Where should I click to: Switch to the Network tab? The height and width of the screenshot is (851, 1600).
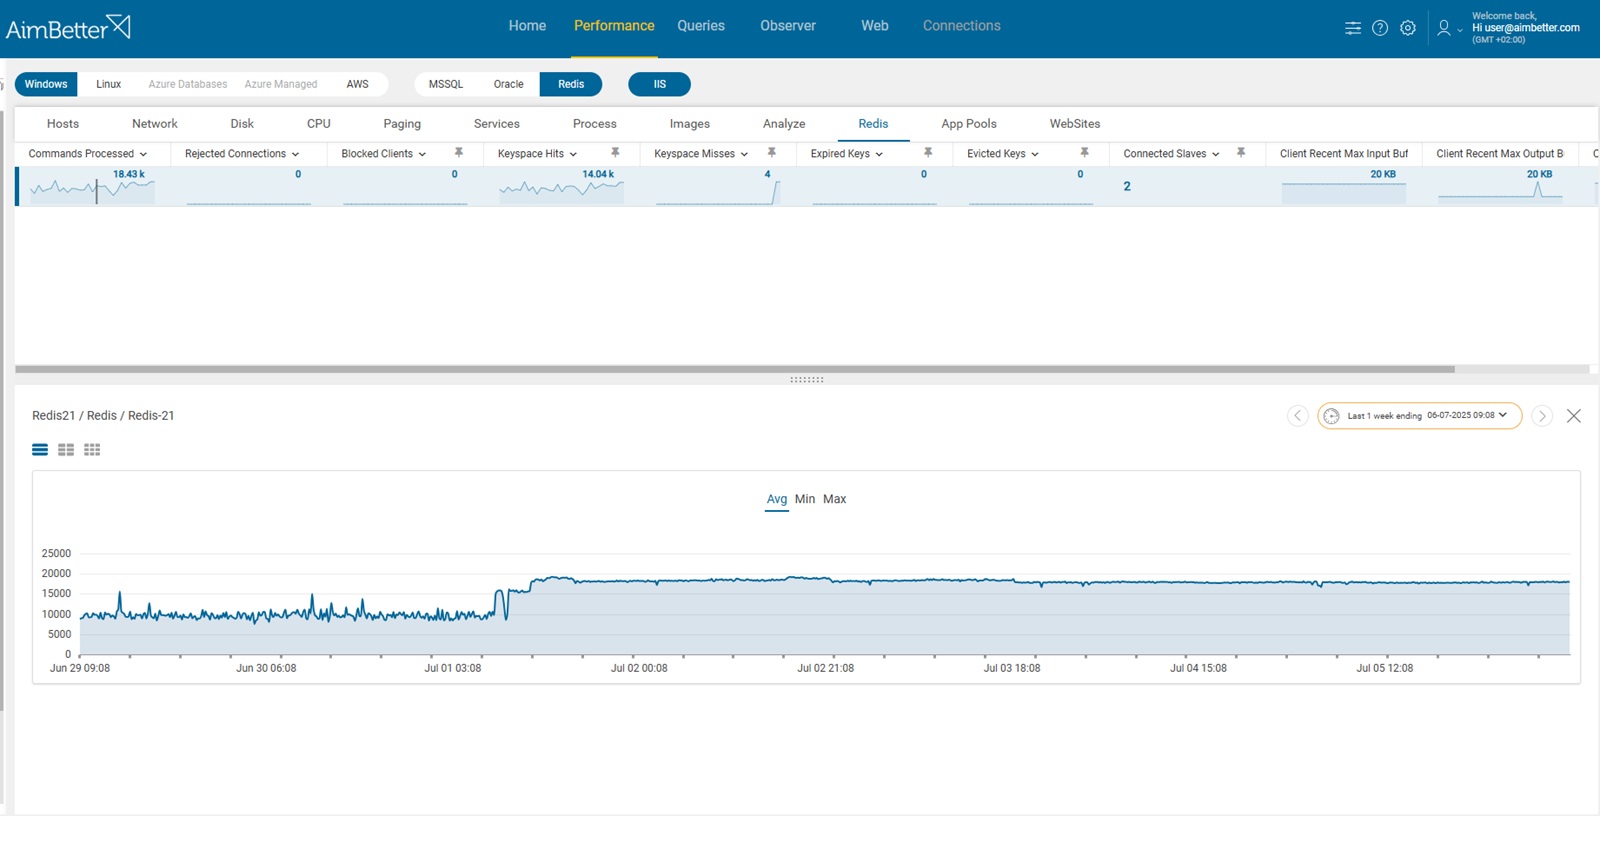click(155, 124)
